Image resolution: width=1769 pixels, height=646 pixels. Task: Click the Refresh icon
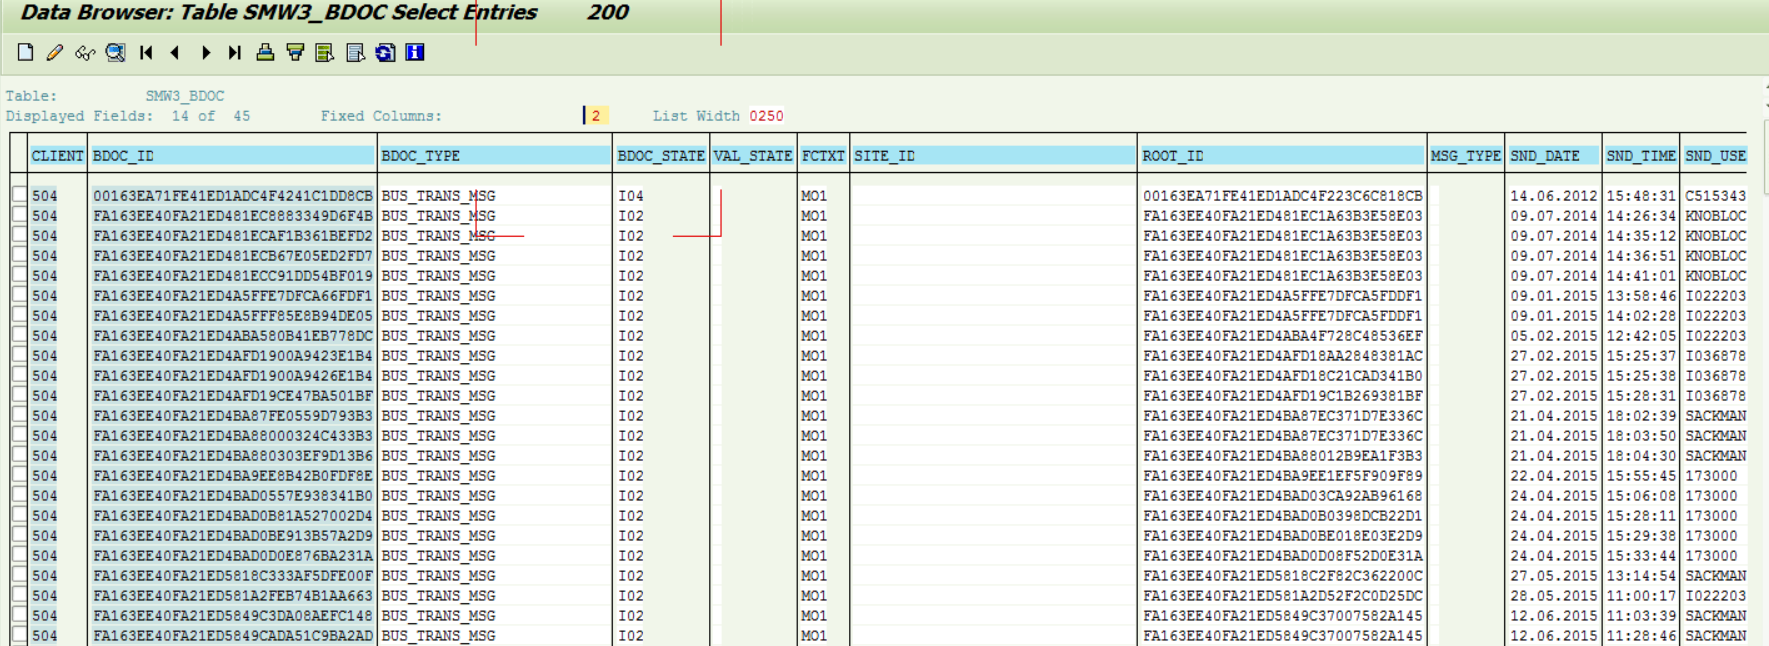point(385,52)
